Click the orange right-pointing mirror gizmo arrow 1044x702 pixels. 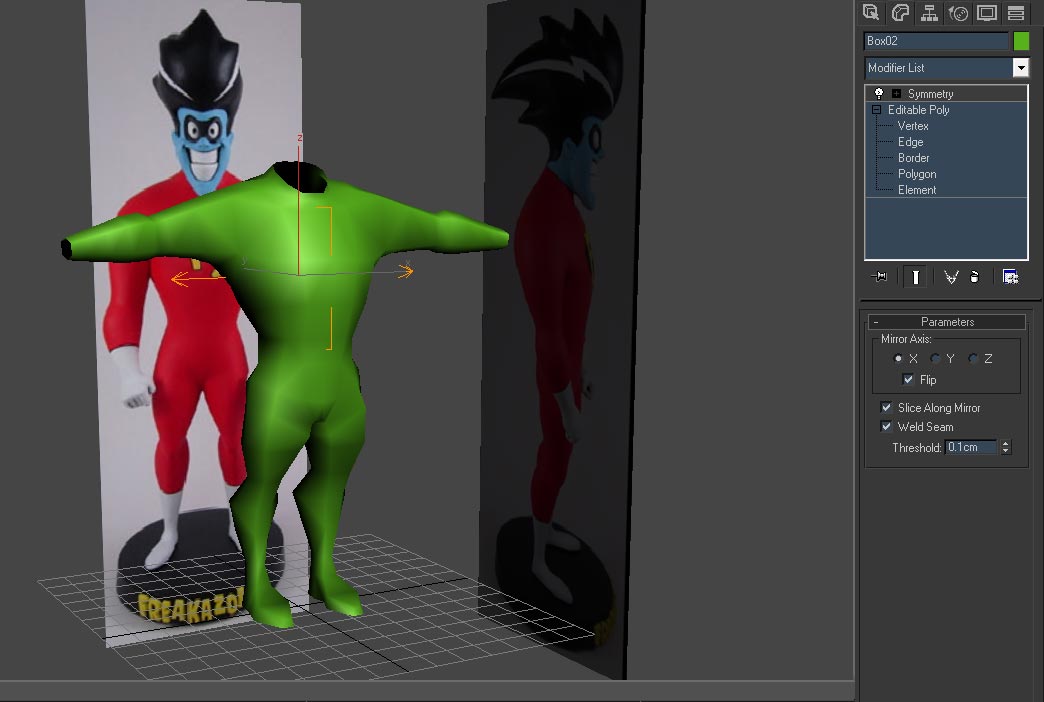point(405,271)
